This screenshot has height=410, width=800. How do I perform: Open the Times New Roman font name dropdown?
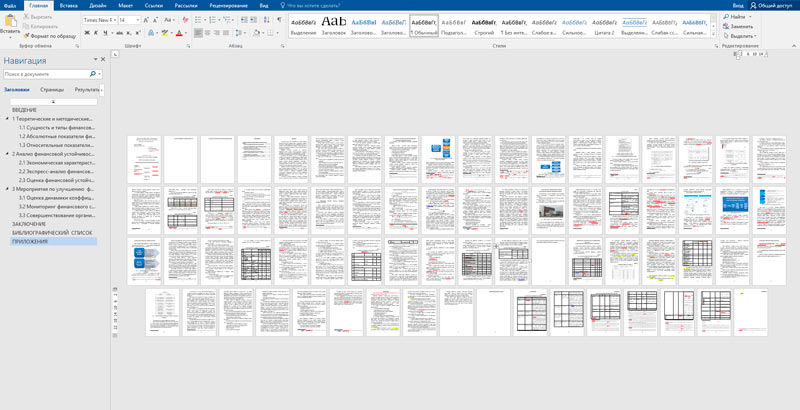(115, 20)
